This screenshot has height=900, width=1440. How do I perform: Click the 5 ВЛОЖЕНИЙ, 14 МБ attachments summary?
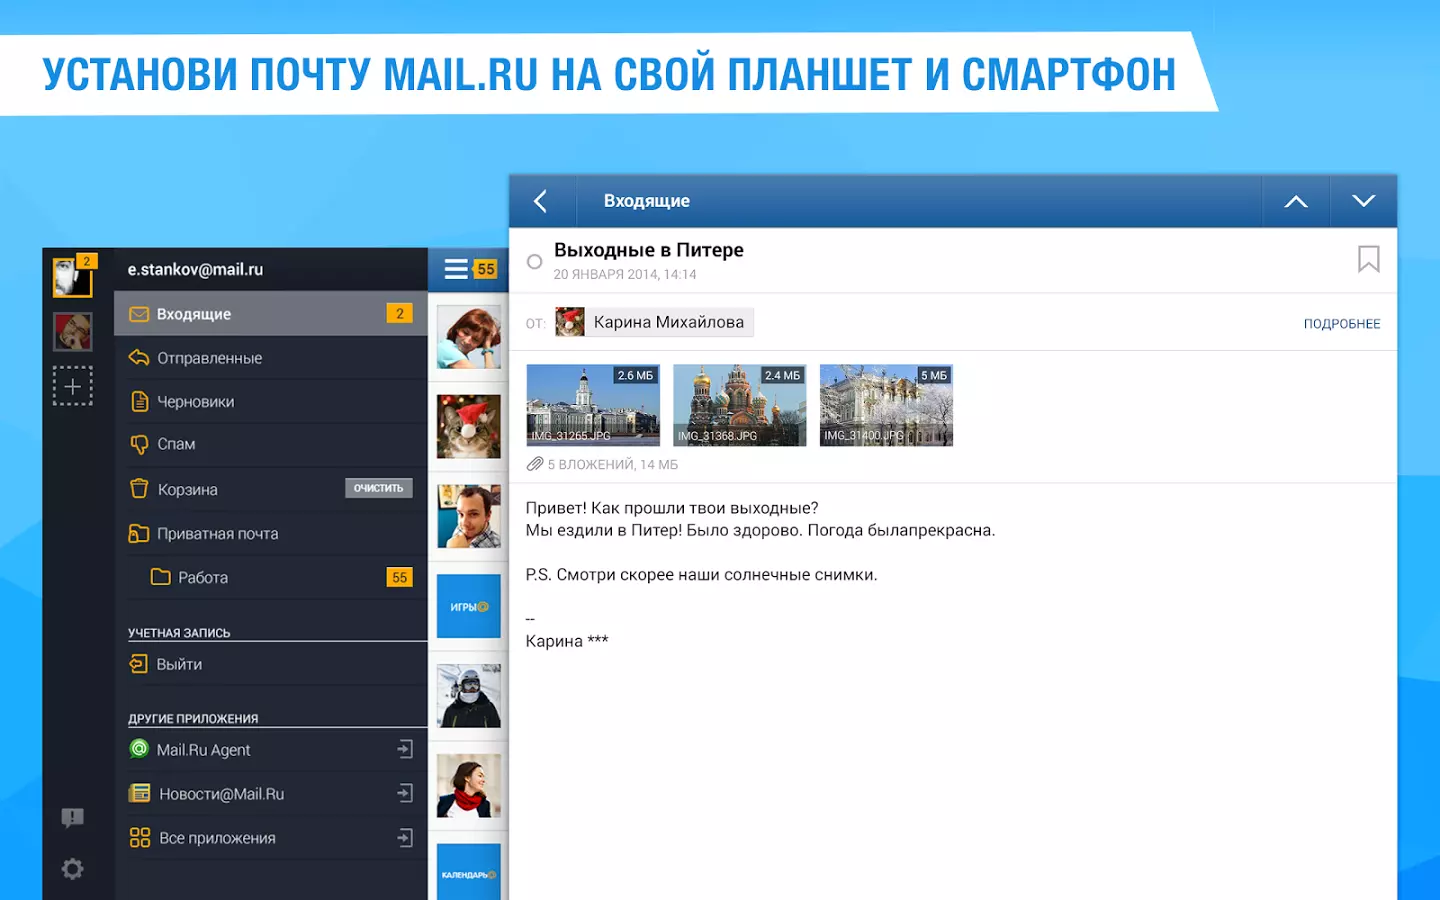(613, 465)
